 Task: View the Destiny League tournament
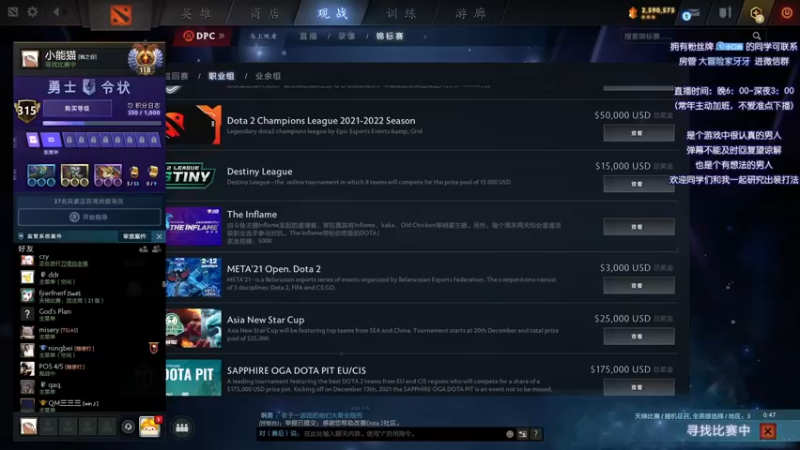[x=639, y=184]
